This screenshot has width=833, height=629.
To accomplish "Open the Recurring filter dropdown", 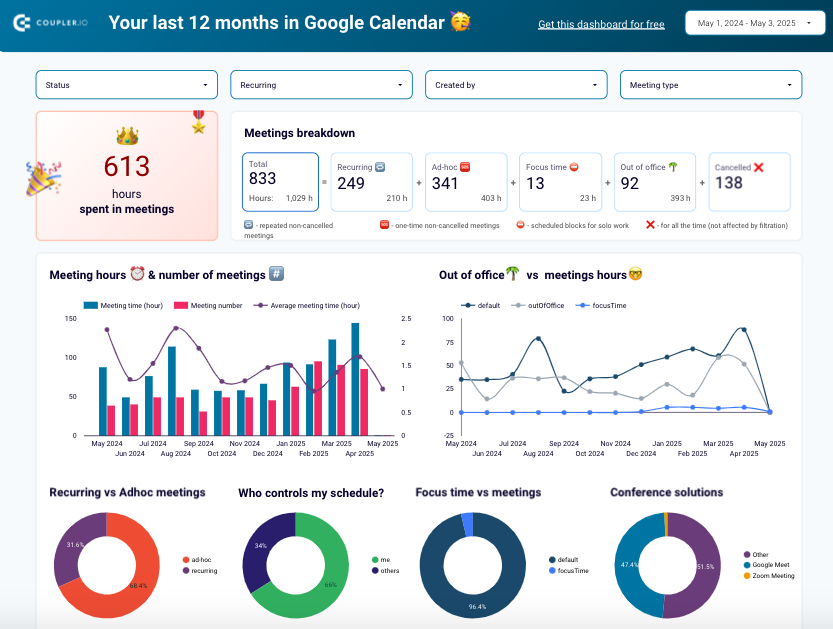I will click(x=321, y=85).
